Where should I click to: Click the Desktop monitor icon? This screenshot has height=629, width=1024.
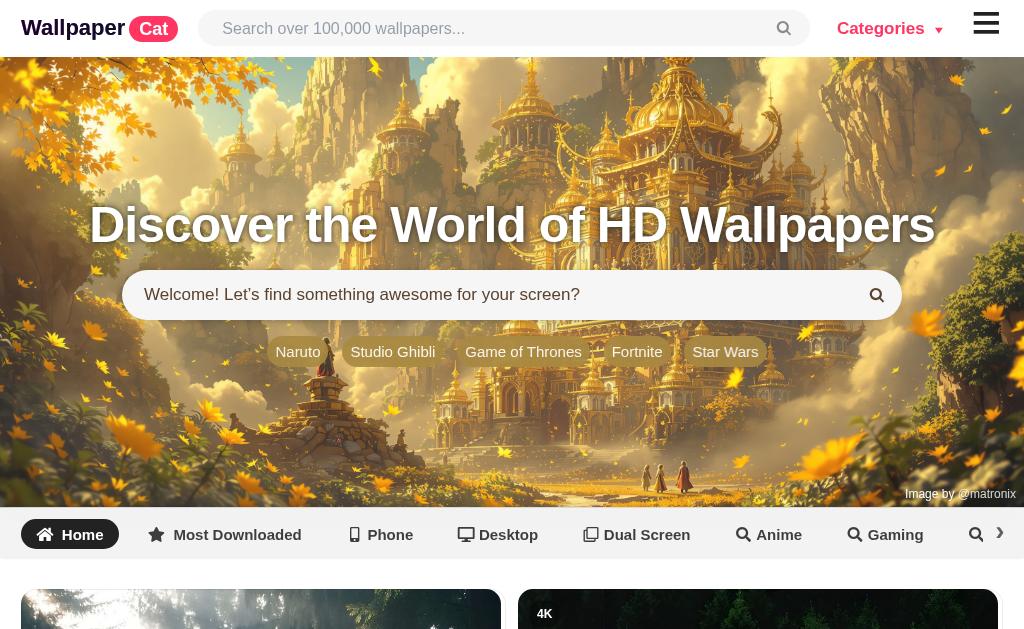point(466,534)
